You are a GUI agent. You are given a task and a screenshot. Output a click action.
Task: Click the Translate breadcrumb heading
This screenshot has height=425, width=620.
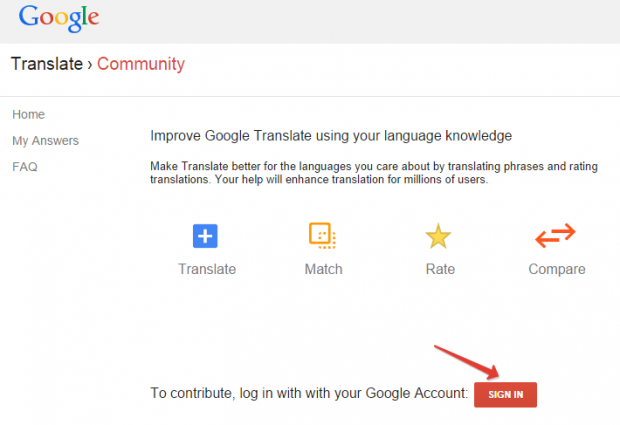tap(47, 64)
